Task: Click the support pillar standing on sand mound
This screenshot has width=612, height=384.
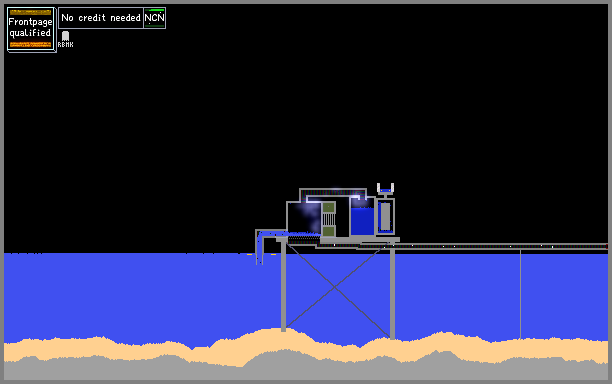Action: pyautogui.click(x=283, y=286)
